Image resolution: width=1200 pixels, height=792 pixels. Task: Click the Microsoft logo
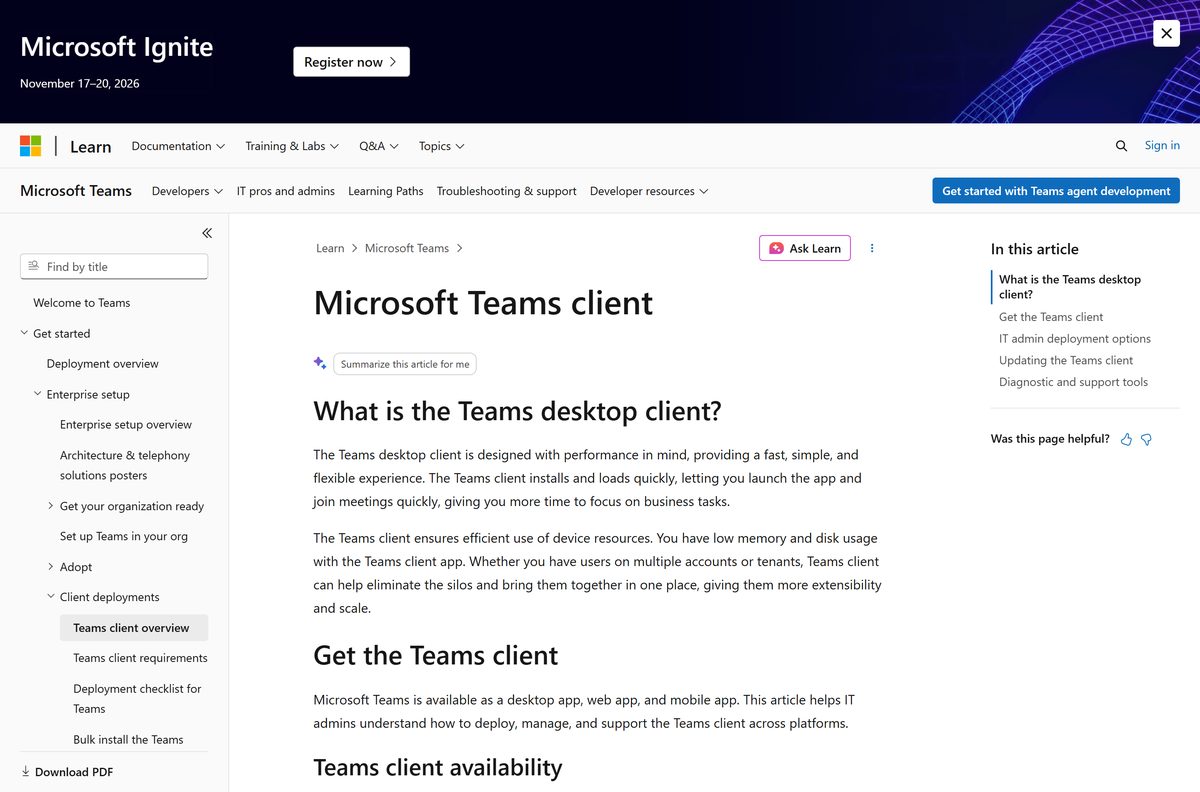[31, 146]
